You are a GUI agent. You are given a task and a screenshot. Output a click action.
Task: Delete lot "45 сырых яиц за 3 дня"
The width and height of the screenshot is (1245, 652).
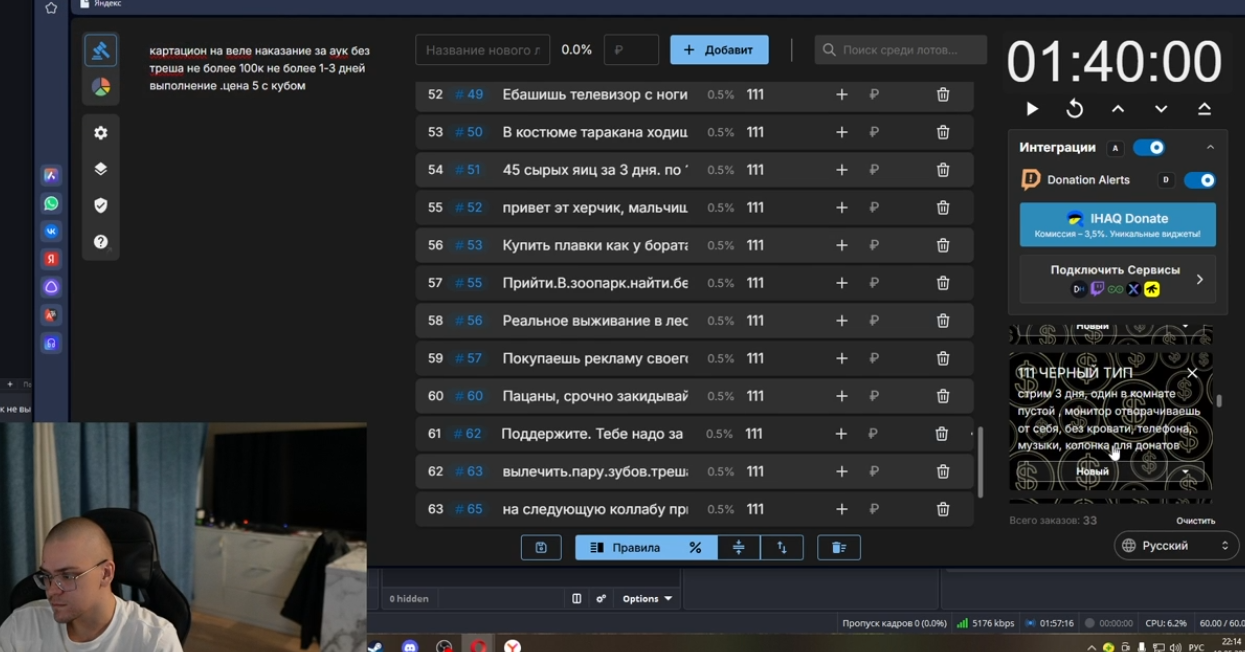[x=943, y=170]
